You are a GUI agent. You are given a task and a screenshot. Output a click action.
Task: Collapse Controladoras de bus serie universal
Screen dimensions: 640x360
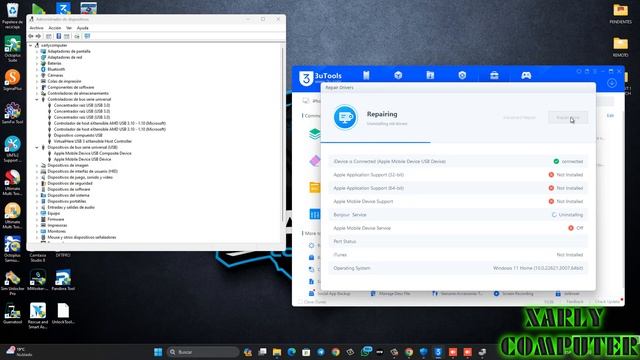(x=37, y=99)
